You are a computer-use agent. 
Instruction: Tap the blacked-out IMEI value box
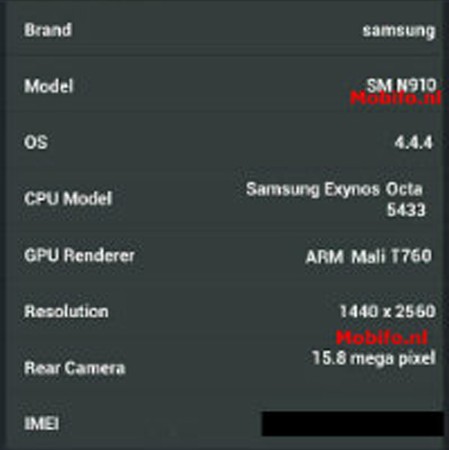point(353,424)
